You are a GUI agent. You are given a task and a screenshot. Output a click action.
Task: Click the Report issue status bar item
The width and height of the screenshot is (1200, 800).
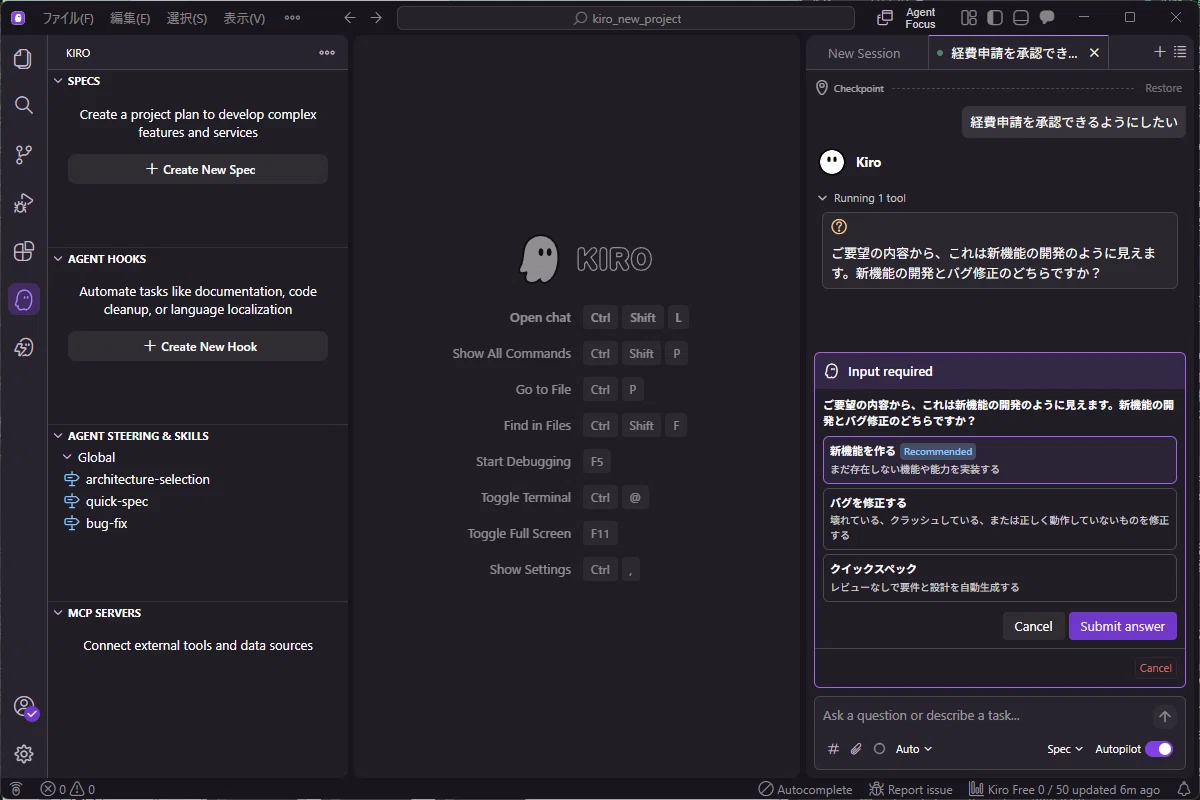(x=911, y=789)
